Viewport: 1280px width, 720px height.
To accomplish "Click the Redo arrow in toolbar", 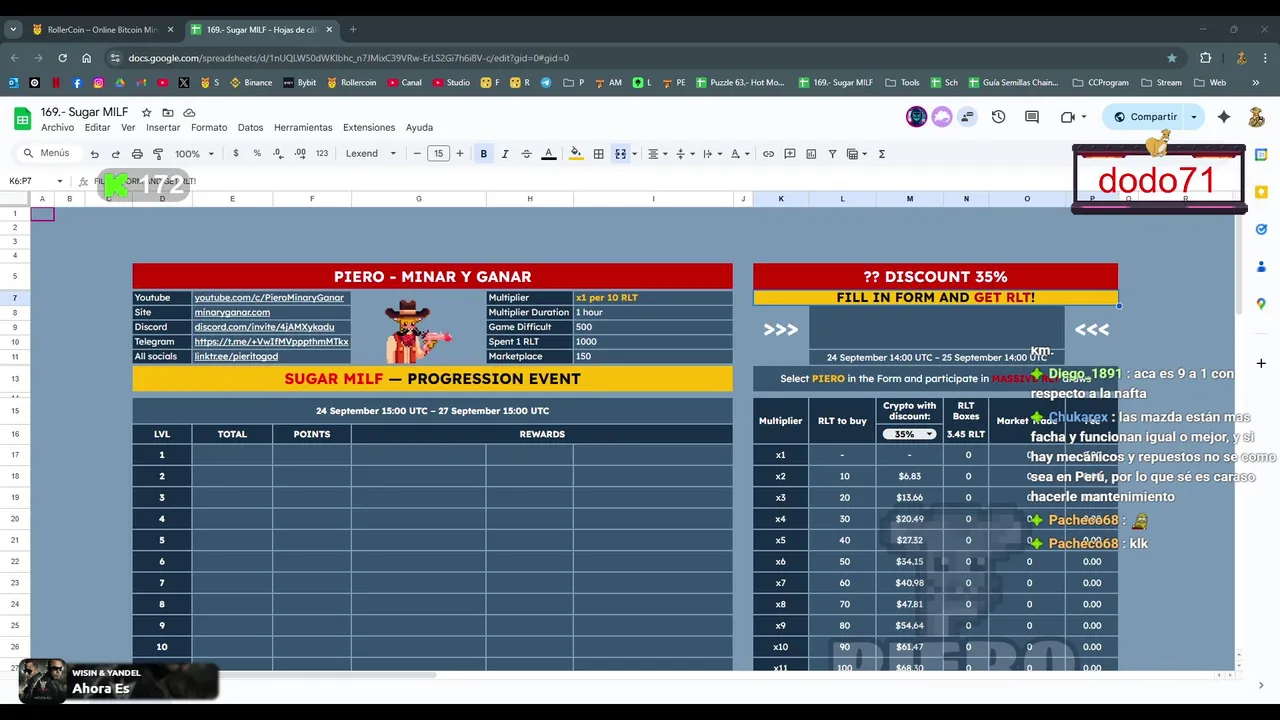I will (115, 154).
